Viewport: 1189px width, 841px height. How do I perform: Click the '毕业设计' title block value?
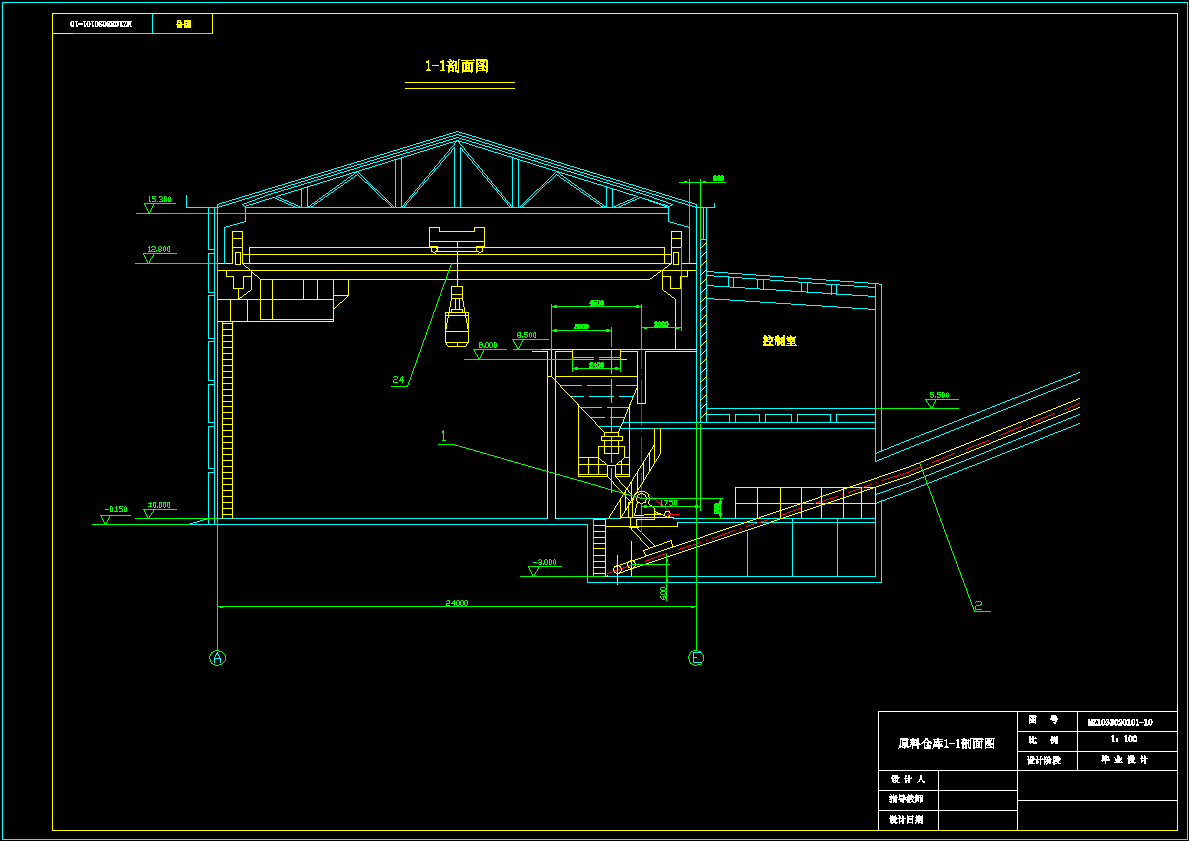click(1125, 760)
